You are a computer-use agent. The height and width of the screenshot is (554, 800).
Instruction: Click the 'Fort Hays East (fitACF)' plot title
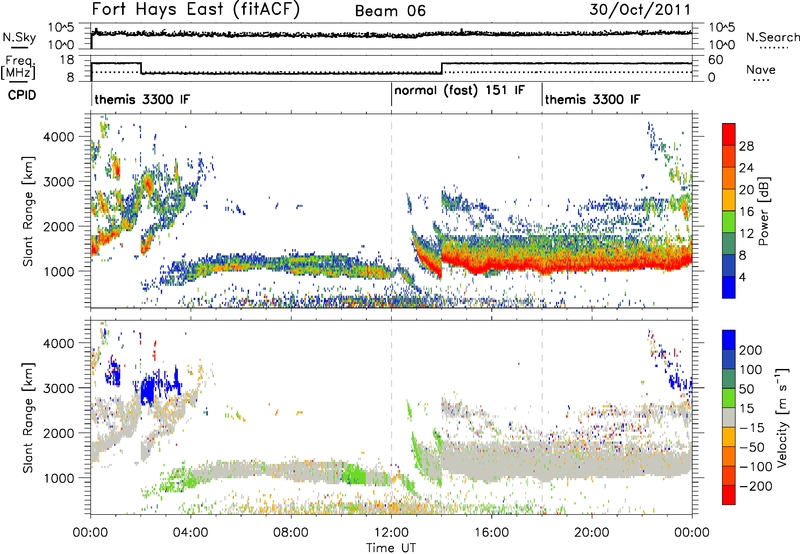[195, 9]
